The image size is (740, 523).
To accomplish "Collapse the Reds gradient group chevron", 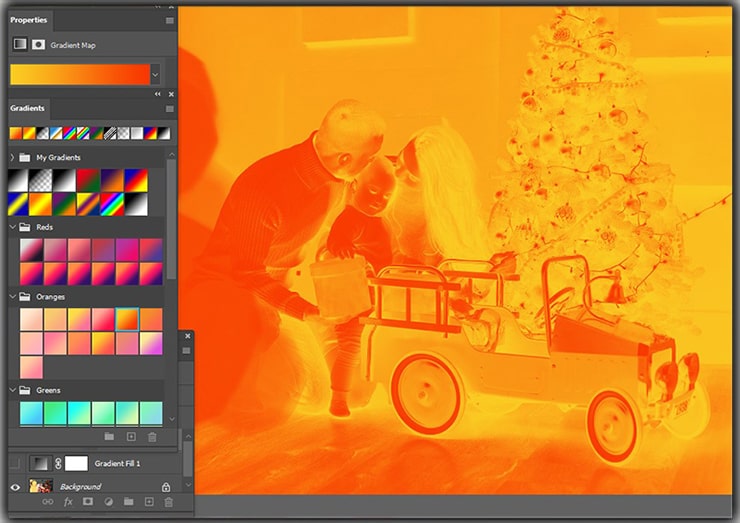I will [x=13, y=227].
